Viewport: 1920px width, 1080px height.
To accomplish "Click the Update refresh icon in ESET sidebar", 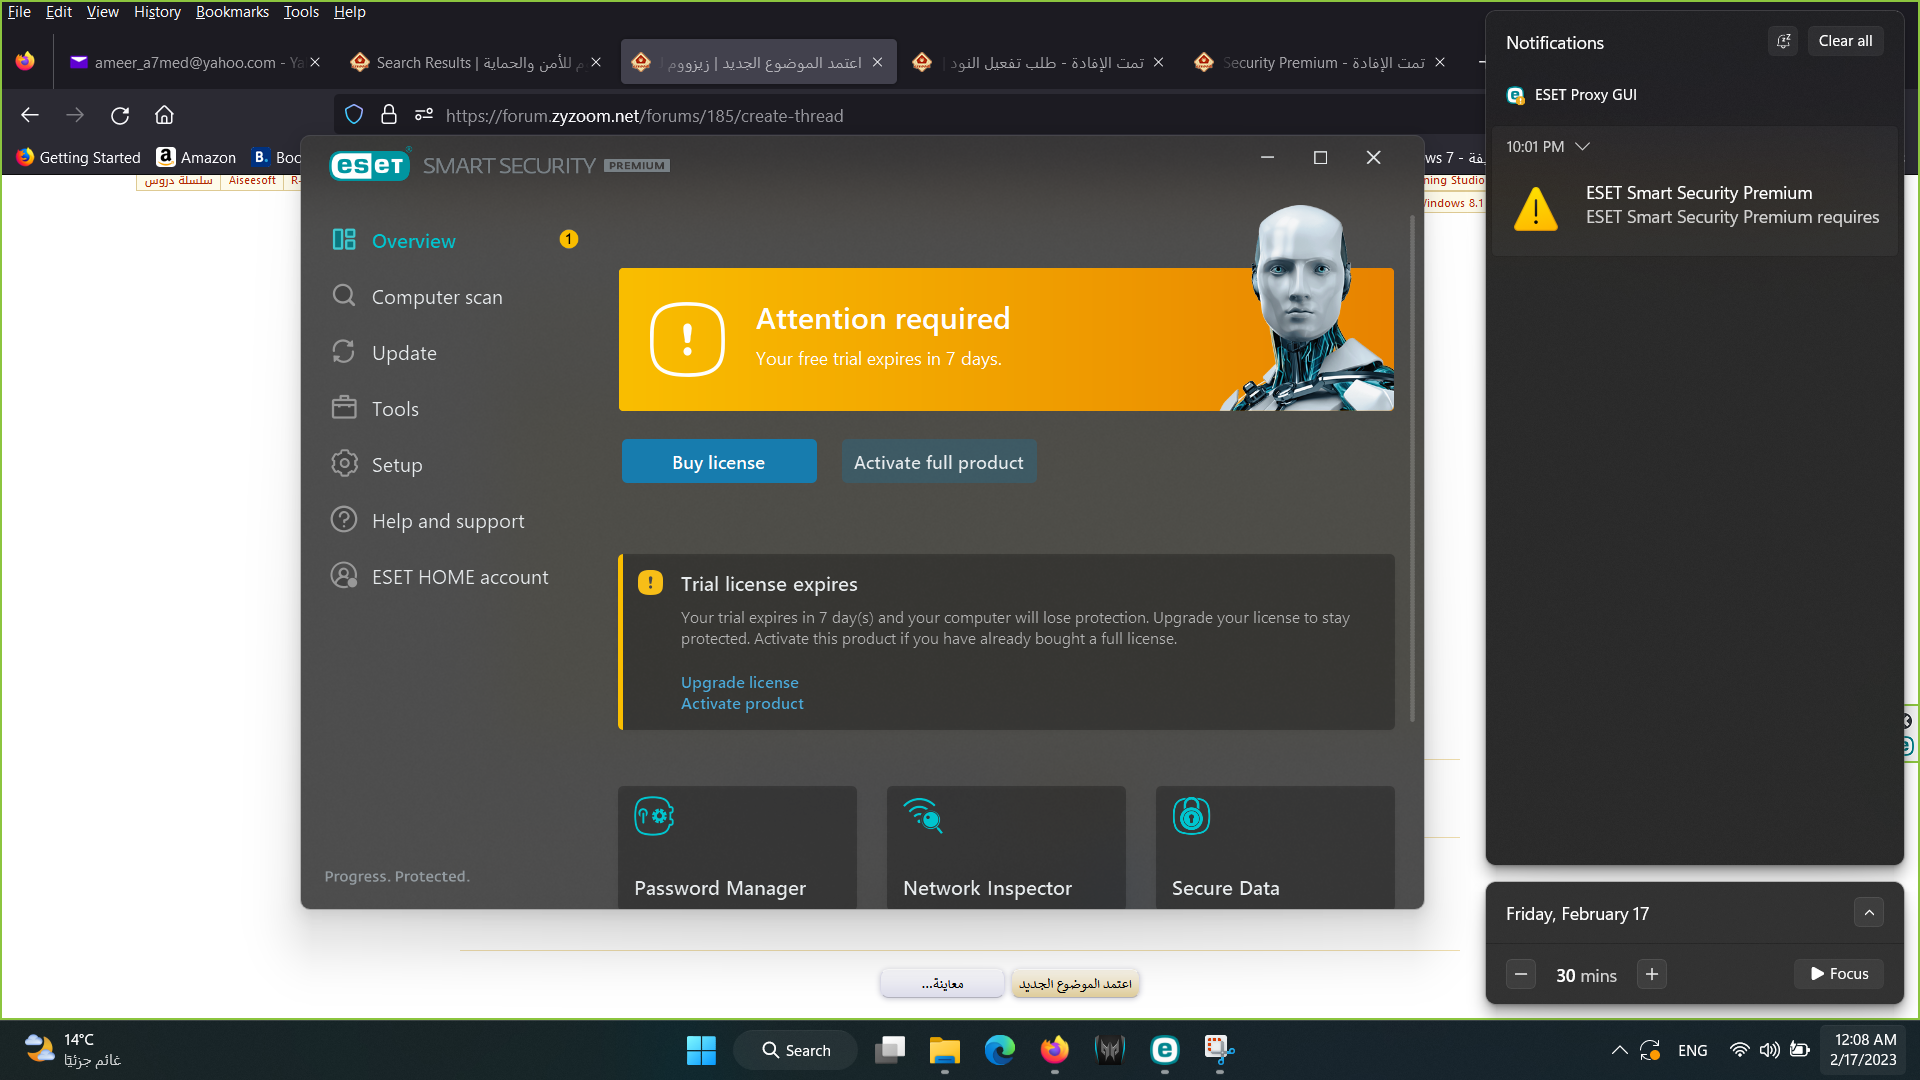I will [344, 352].
